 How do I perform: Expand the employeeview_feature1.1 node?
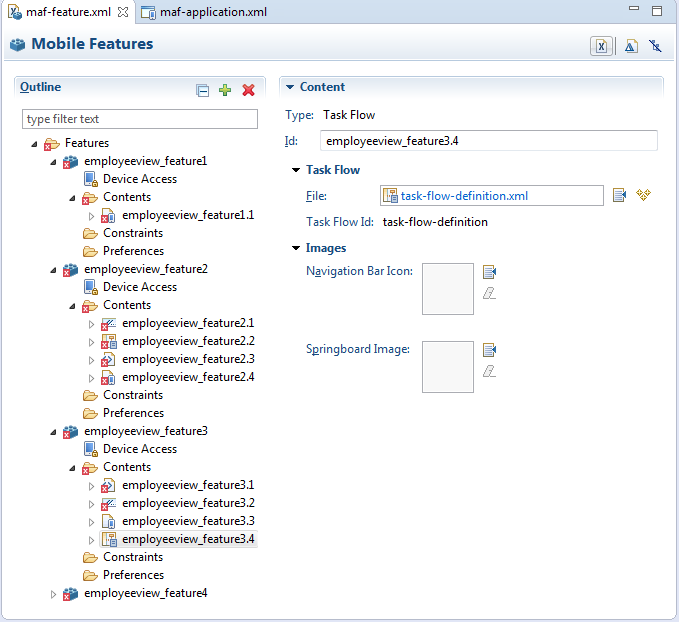(91, 216)
